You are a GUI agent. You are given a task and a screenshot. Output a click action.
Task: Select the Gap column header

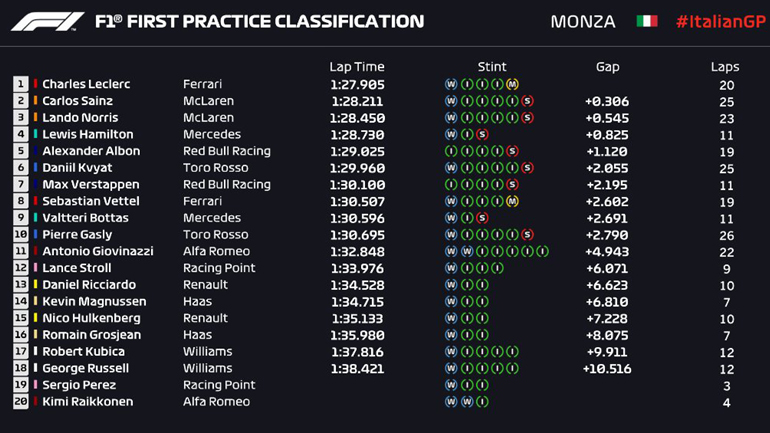pyautogui.click(x=607, y=67)
